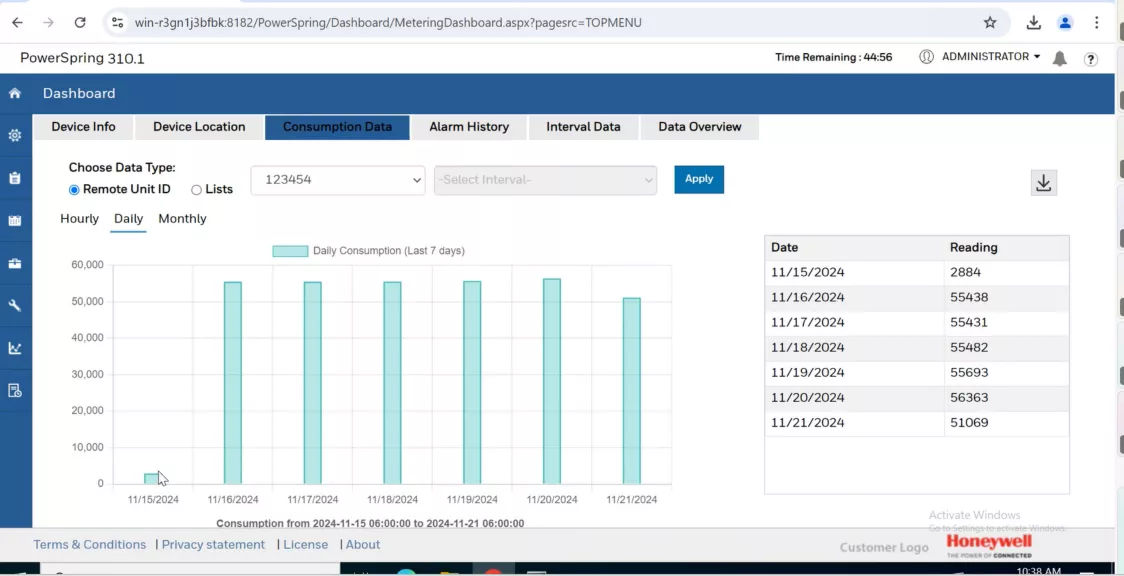This screenshot has height=576, width=1124.
Task: Select the Lists radio button
Action: [x=196, y=190]
